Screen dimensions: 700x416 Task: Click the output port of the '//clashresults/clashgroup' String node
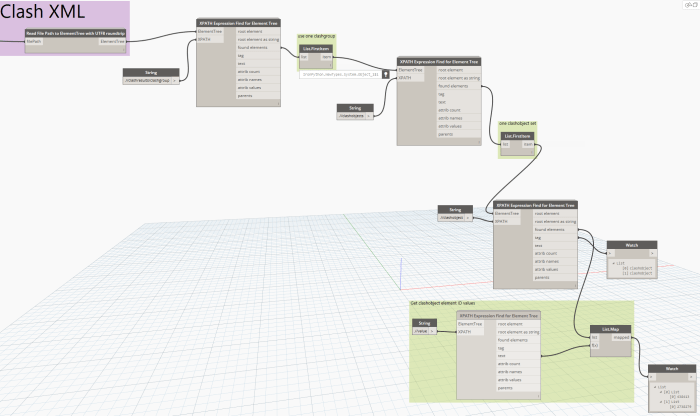click(x=176, y=80)
